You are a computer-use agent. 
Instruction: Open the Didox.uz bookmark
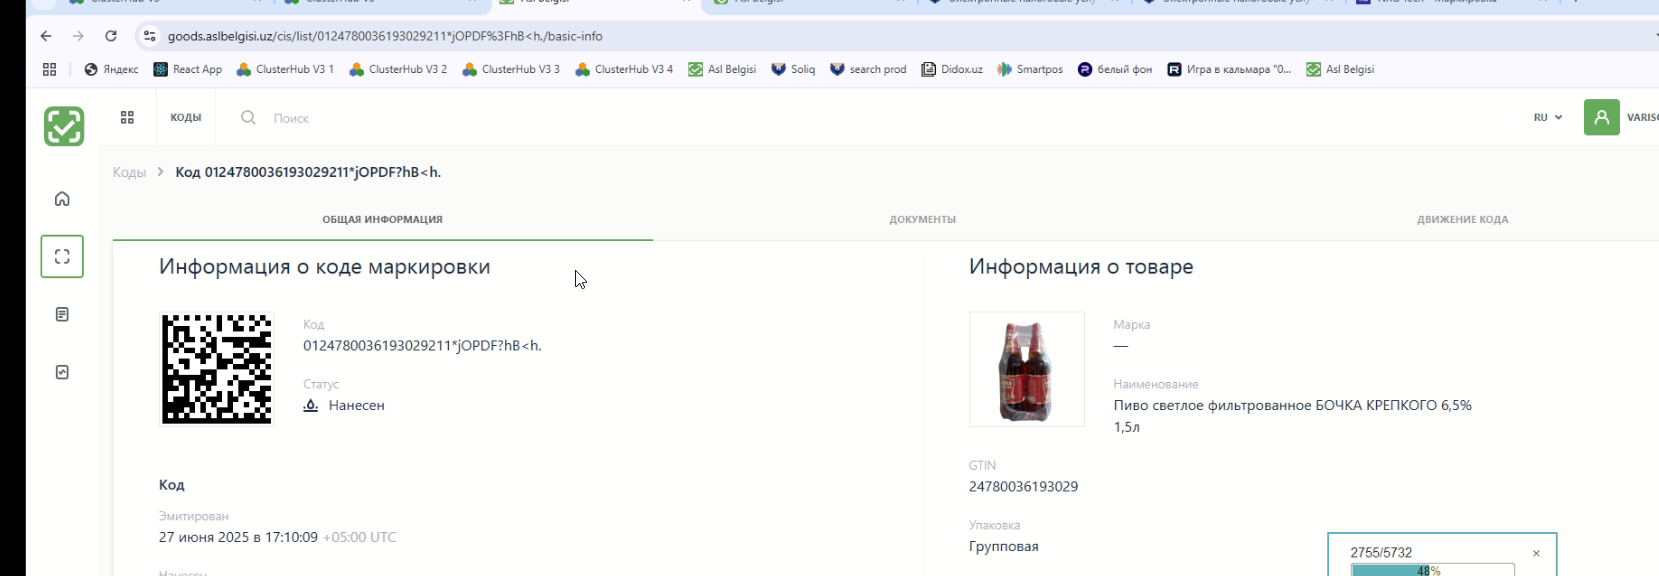[x=952, y=69]
